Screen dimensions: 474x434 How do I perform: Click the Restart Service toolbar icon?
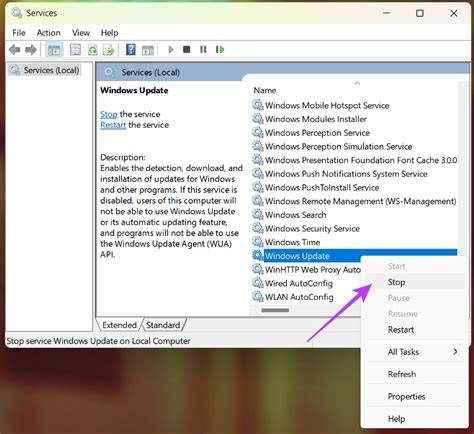tap(220, 50)
